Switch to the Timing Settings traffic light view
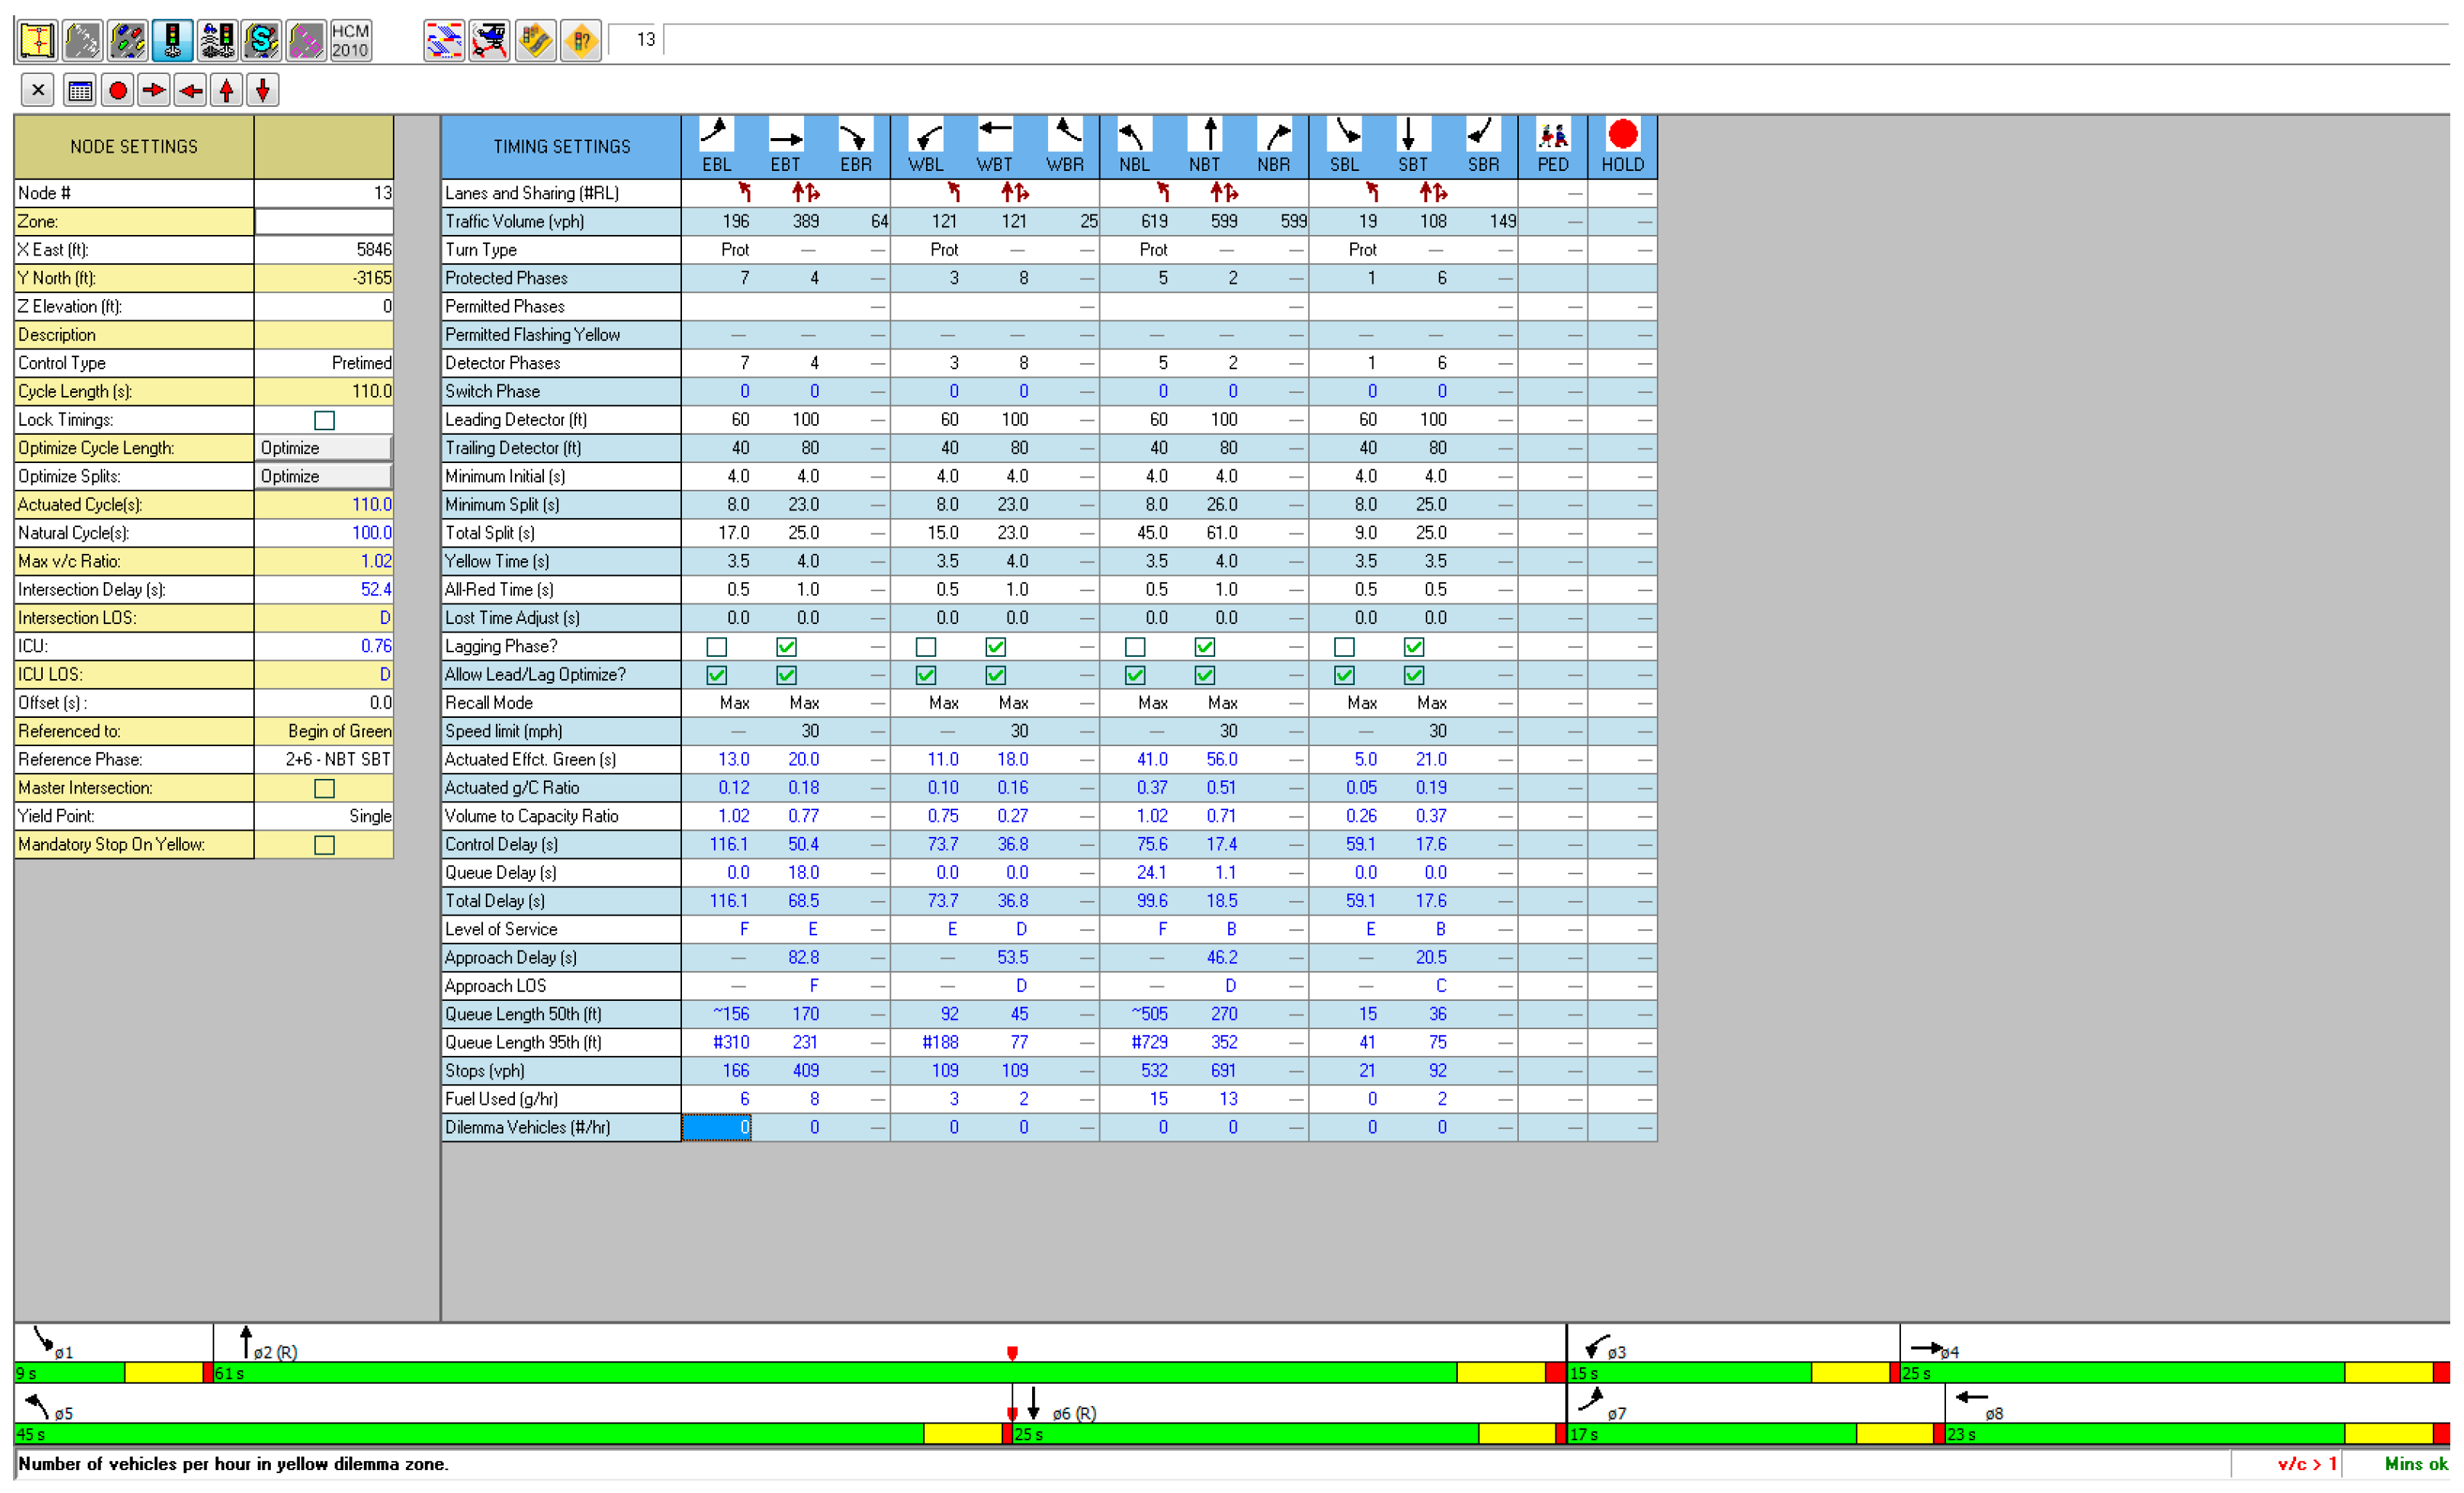This screenshot has width=2464, height=1493. [x=172, y=41]
